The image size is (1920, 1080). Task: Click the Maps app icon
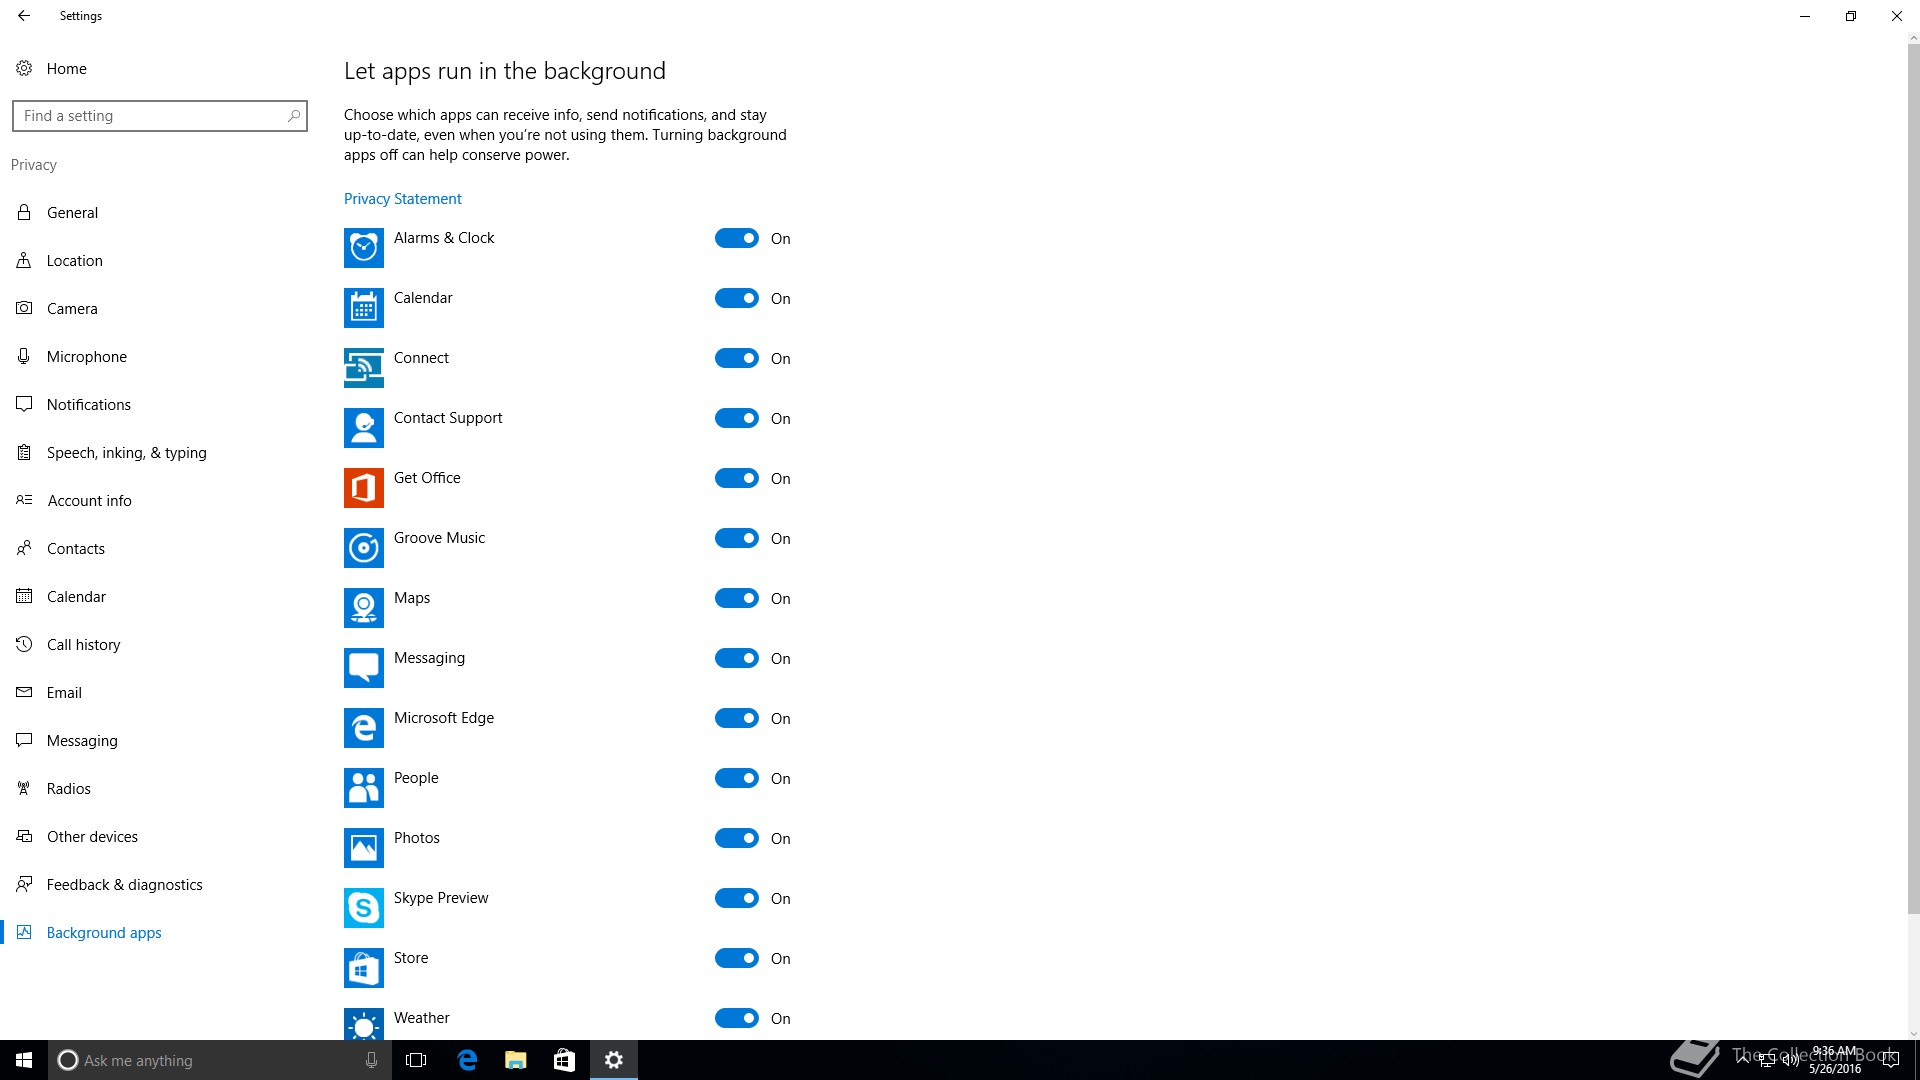[363, 608]
